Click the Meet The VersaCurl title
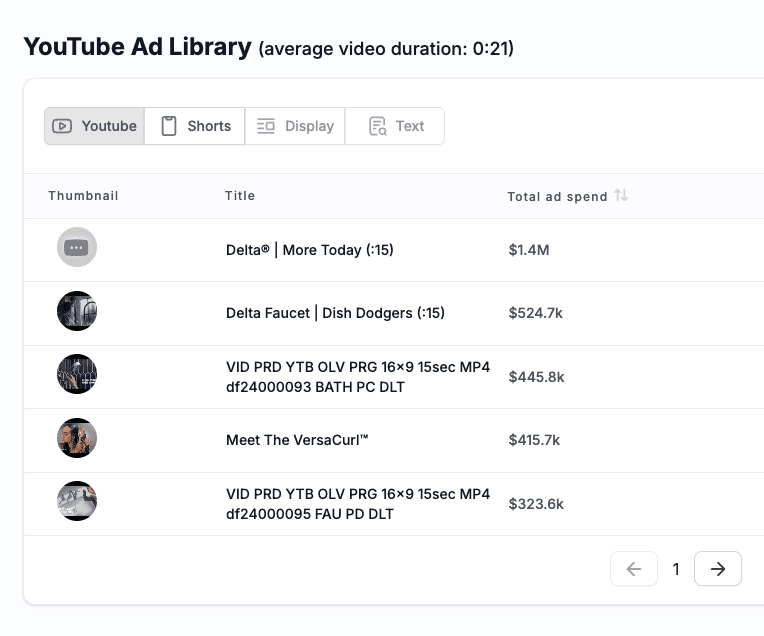 (x=297, y=440)
